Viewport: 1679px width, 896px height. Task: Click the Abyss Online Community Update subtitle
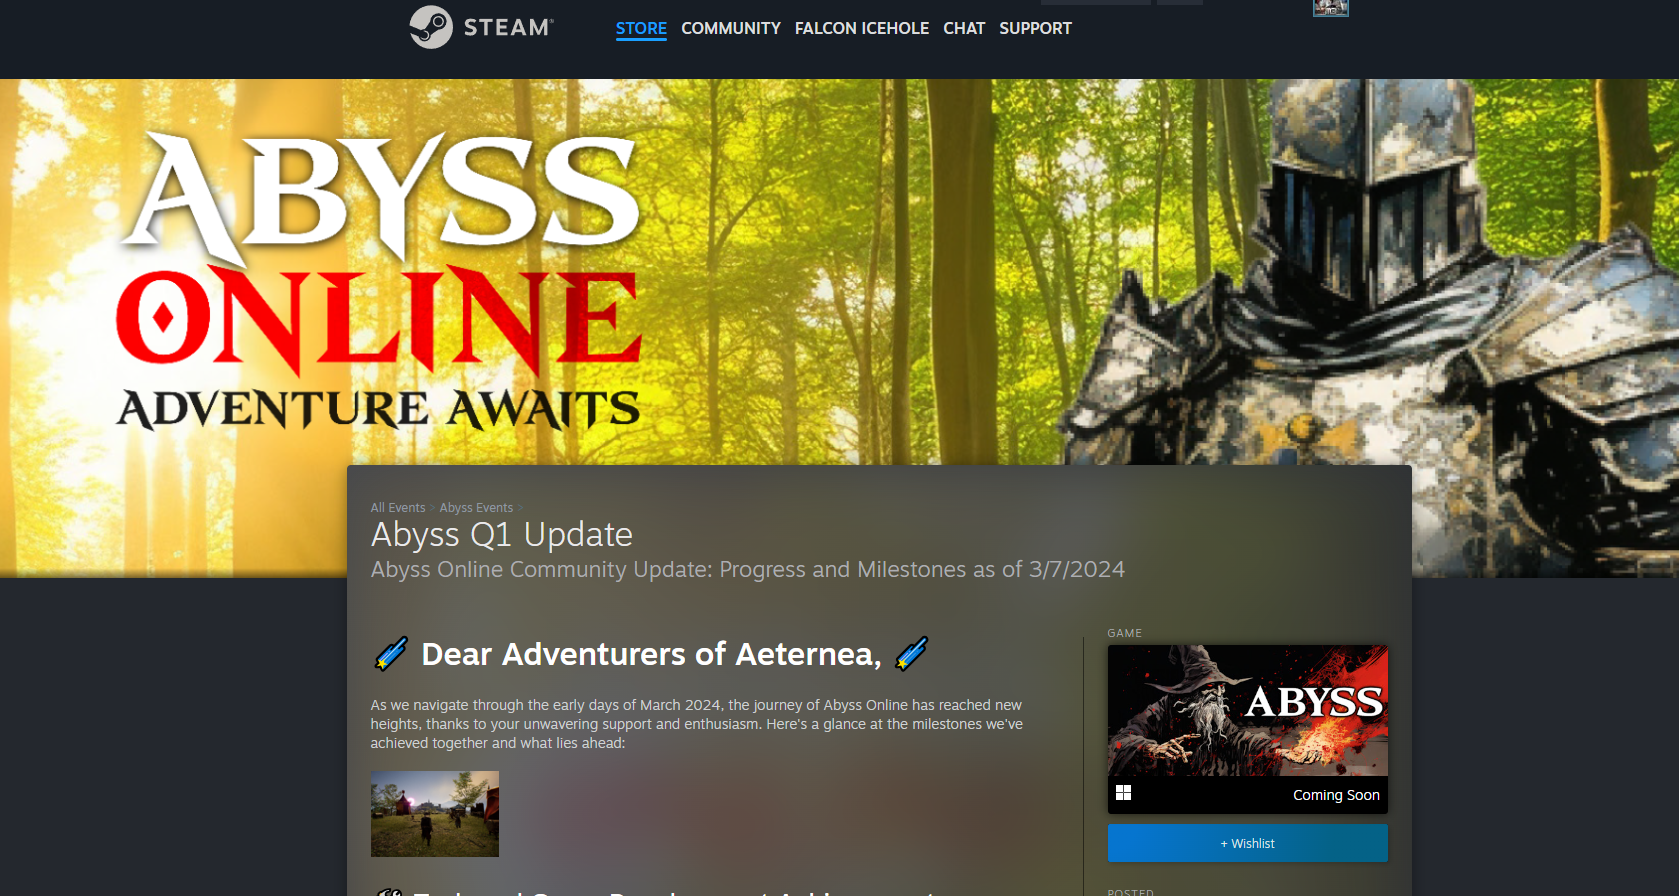pyautogui.click(x=748, y=569)
